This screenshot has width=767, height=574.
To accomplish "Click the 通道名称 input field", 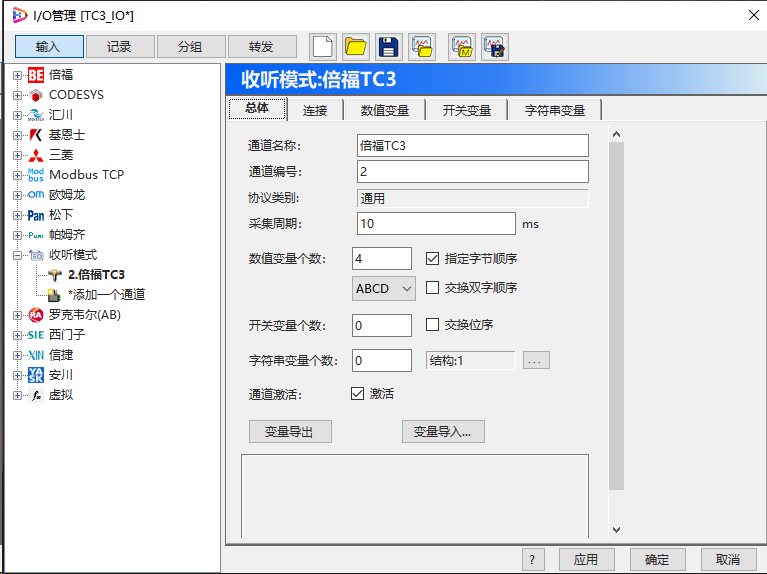I will (473, 145).
